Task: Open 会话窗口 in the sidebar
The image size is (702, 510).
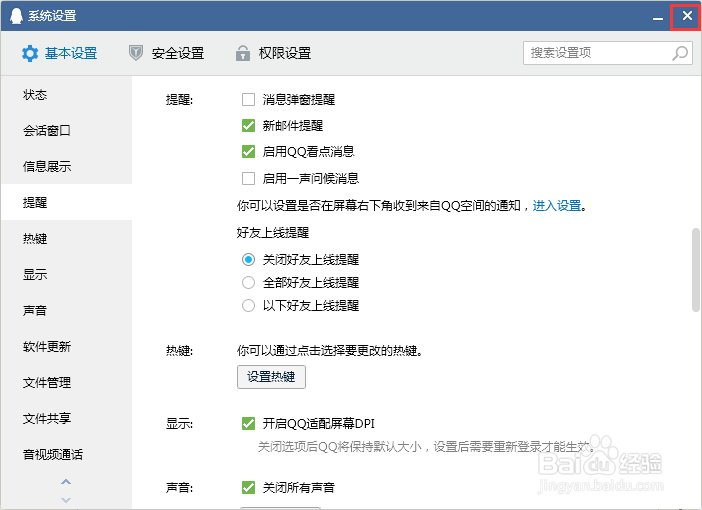Action: (x=66, y=130)
